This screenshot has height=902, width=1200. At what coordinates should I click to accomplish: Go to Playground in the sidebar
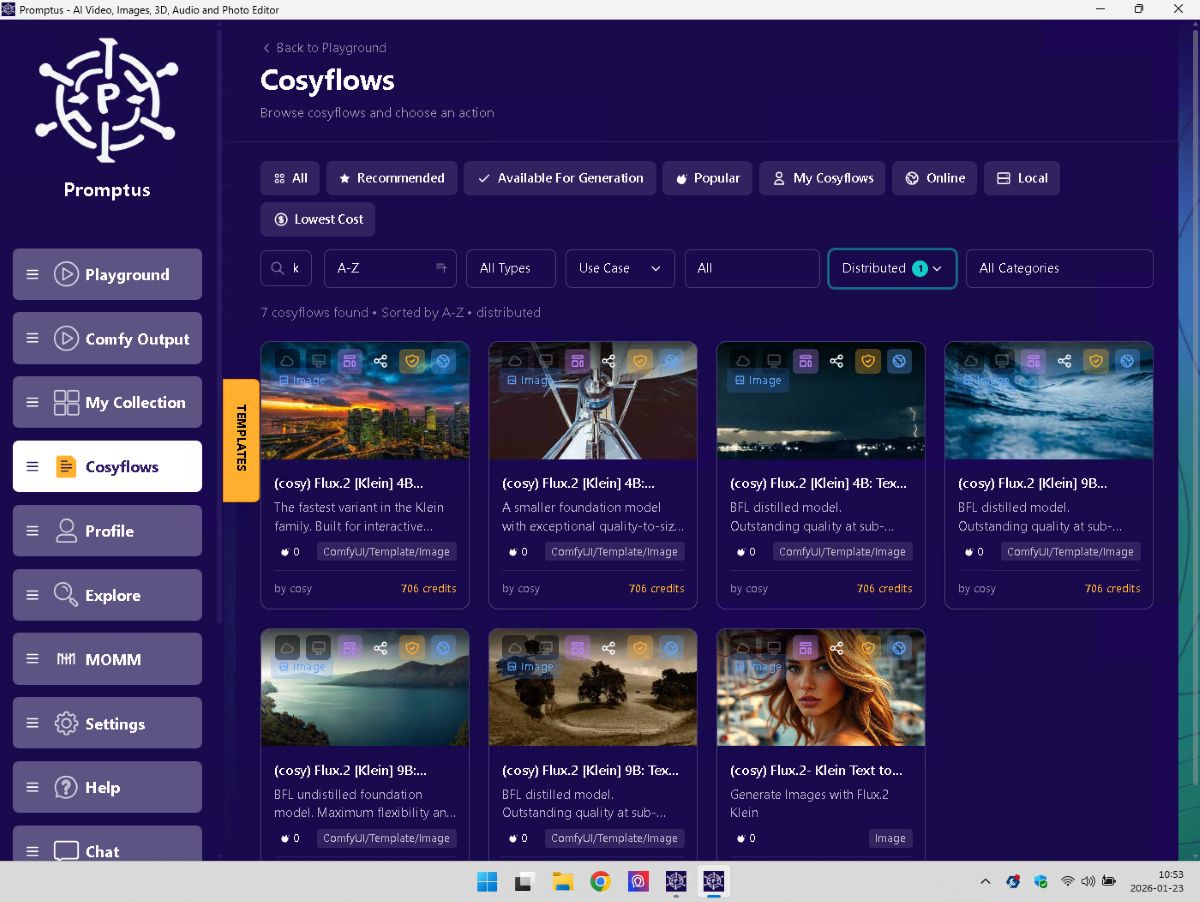[107, 274]
